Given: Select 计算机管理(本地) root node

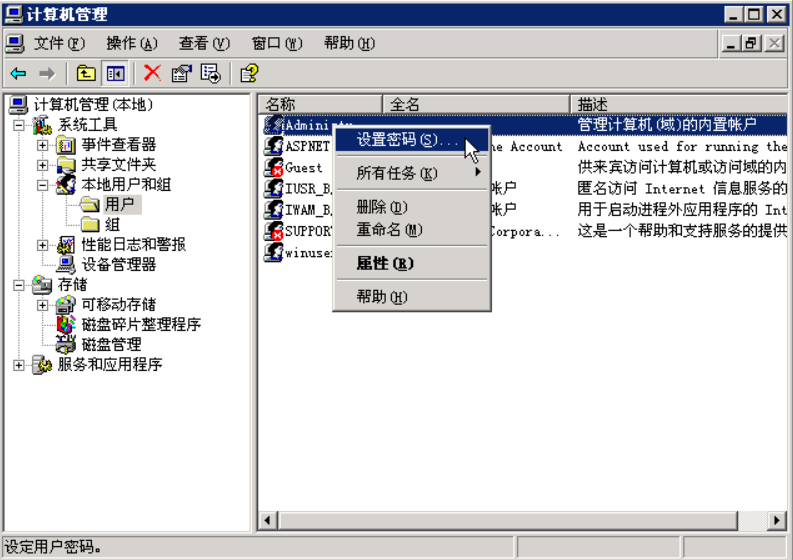Looking at the screenshot, I should point(93,105).
